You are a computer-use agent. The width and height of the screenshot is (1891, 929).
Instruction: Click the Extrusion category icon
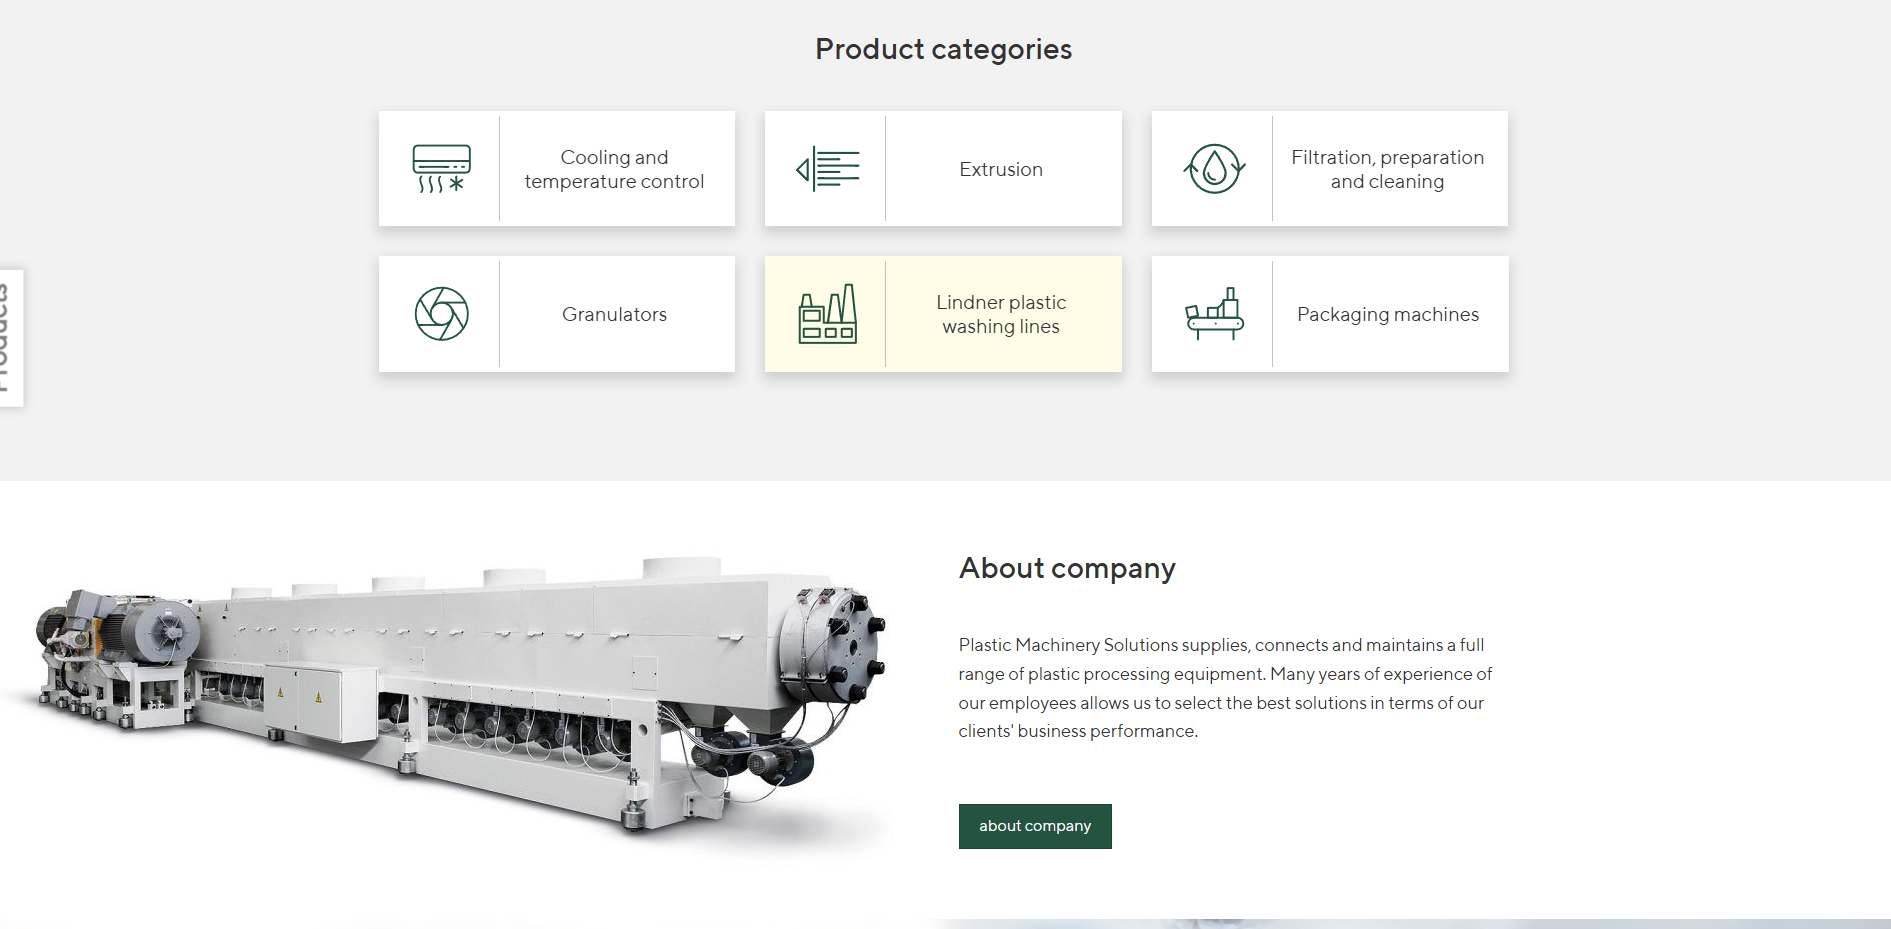pyautogui.click(x=827, y=169)
